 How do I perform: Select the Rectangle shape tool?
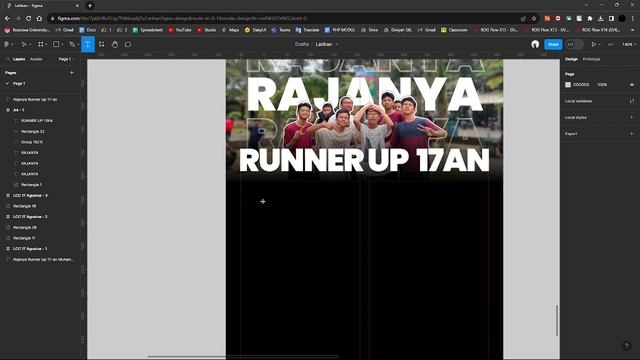point(56,44)
